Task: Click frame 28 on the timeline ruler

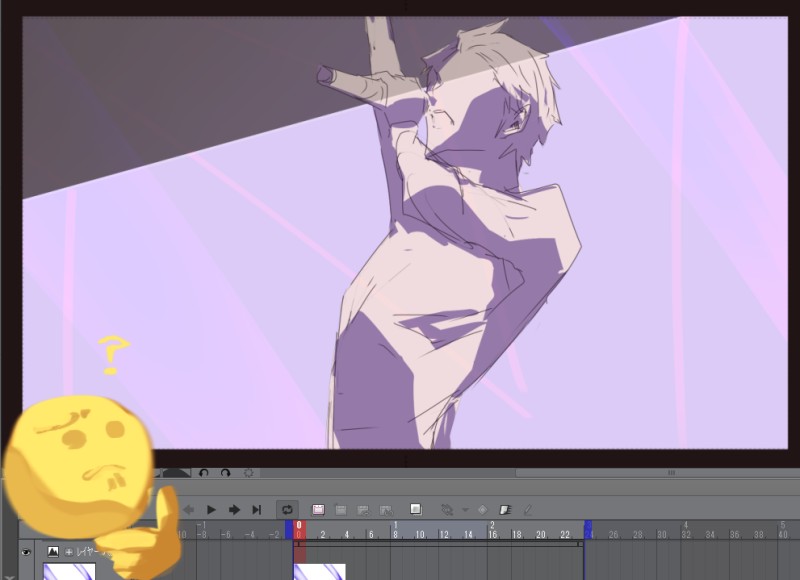Action: 638,535
